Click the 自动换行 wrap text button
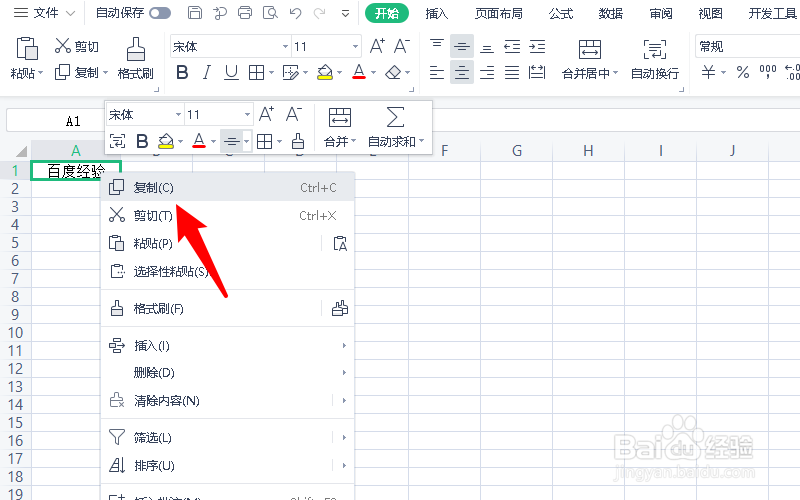This screenshot has width=800, height=500. pyautogui.click(x=655, y=59)
